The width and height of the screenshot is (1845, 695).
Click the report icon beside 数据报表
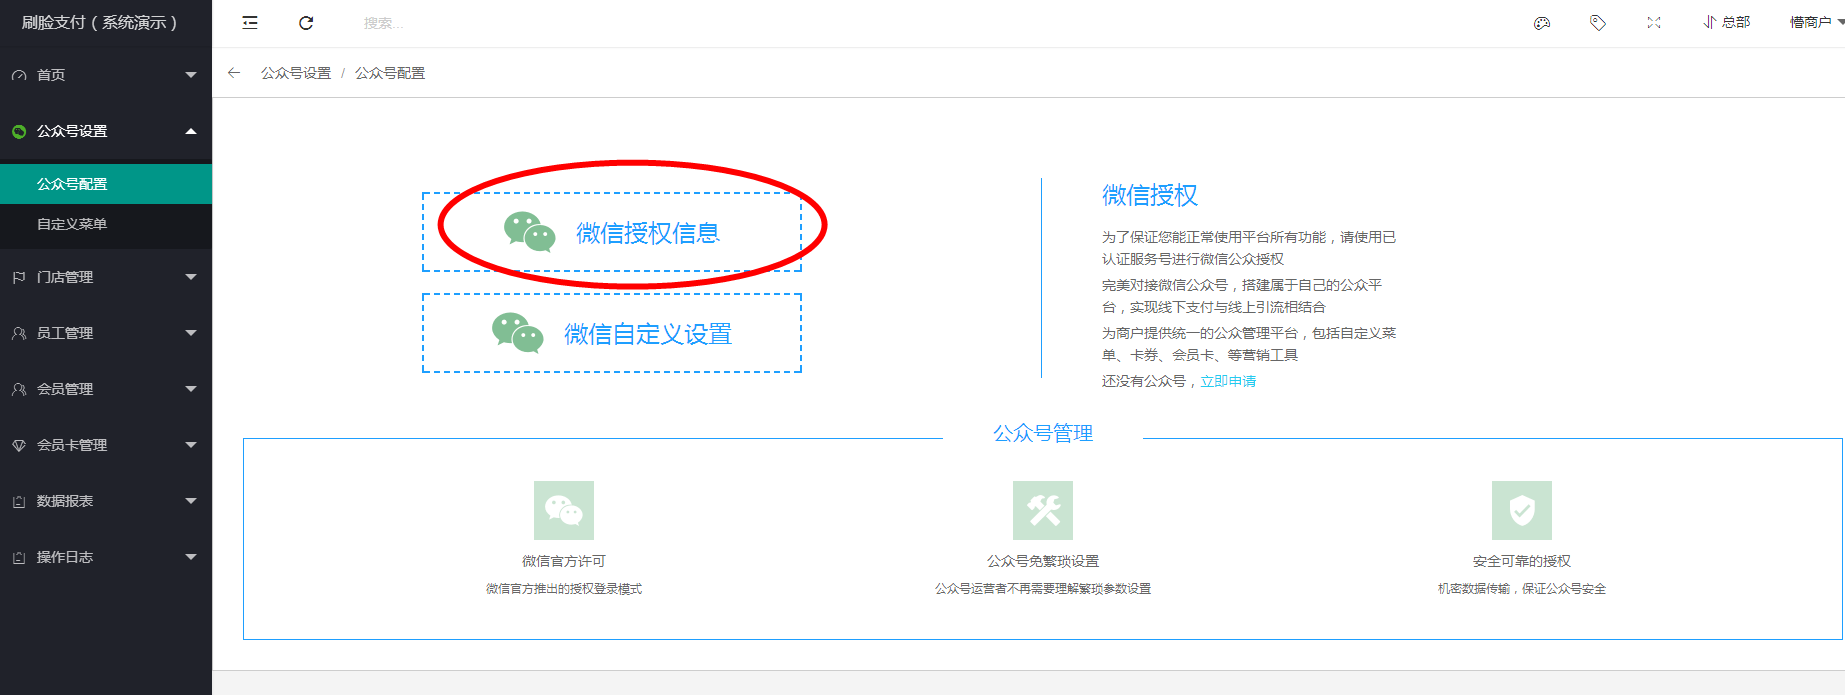tap(19, 501)
